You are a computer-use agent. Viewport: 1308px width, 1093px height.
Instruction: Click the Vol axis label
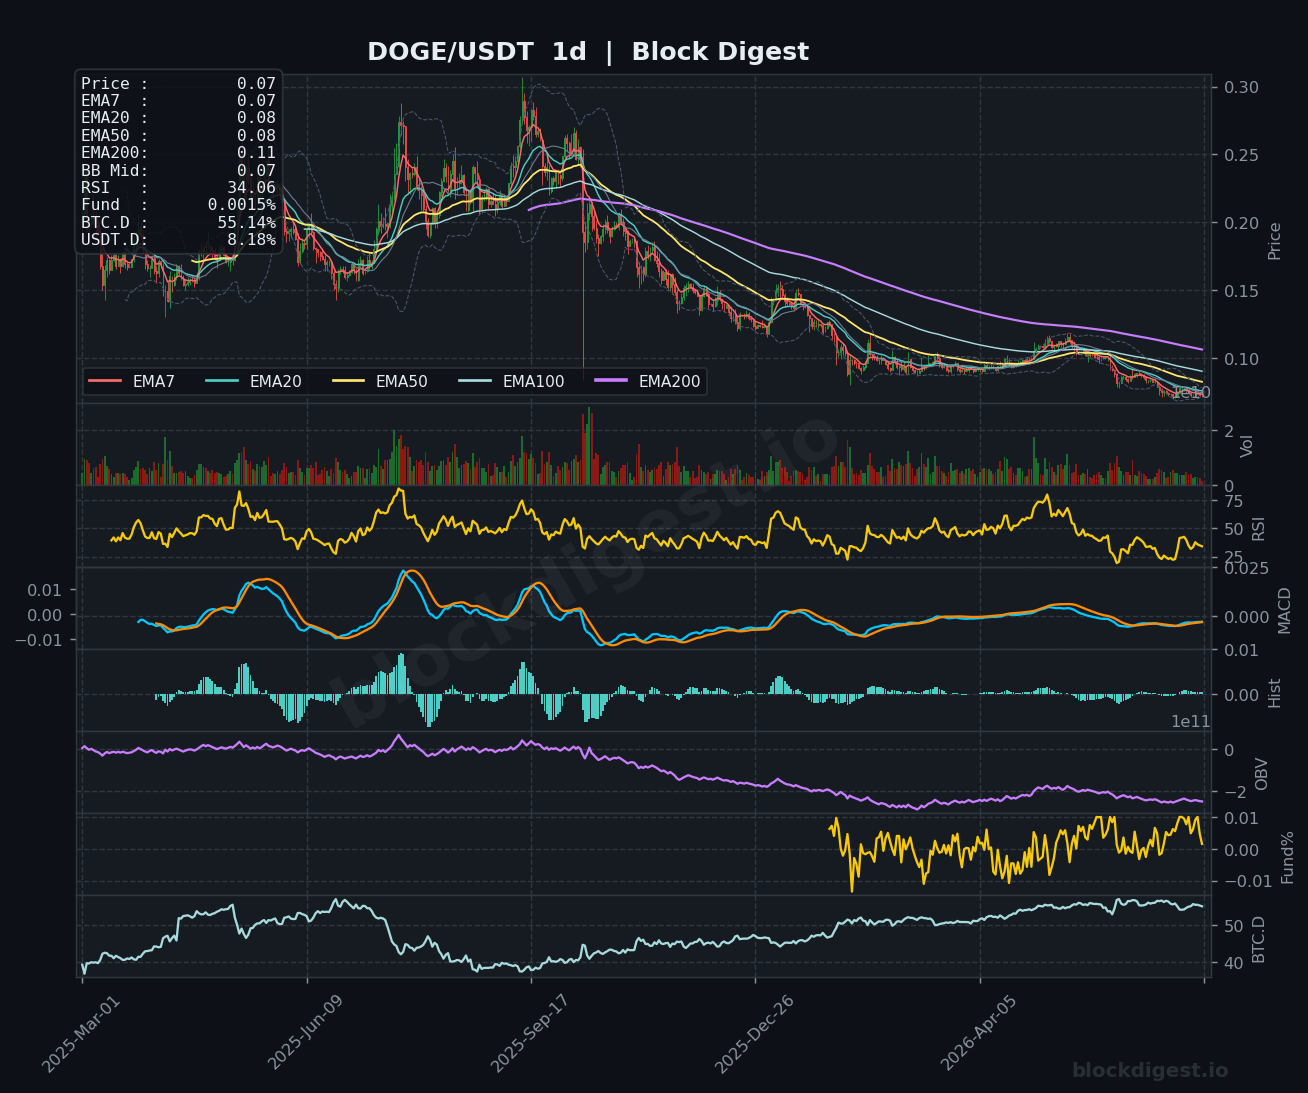coord(1247,446)
